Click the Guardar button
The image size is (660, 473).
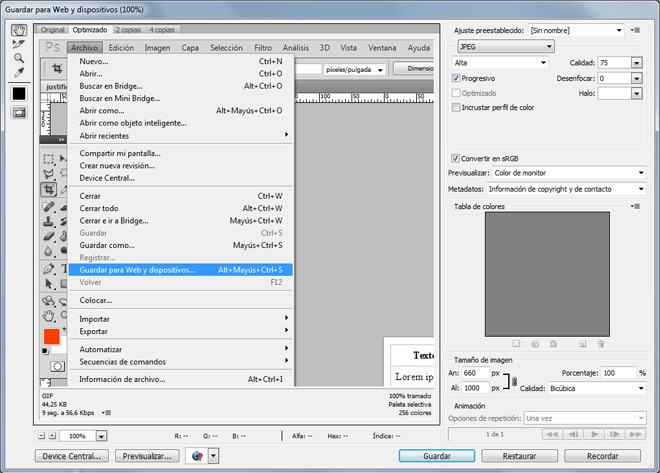(437, 456)
